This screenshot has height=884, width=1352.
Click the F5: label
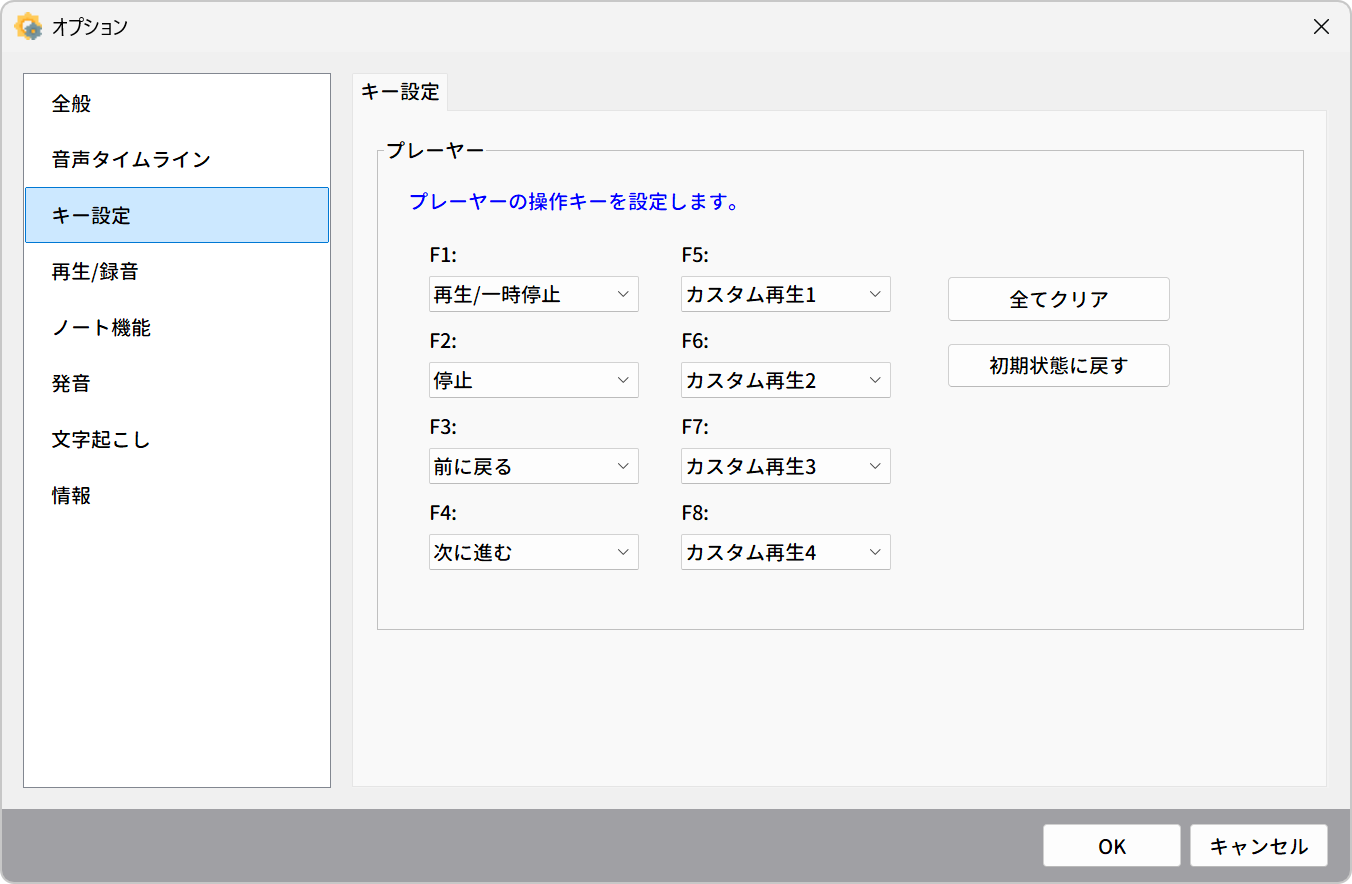click(x=695, y=255)
